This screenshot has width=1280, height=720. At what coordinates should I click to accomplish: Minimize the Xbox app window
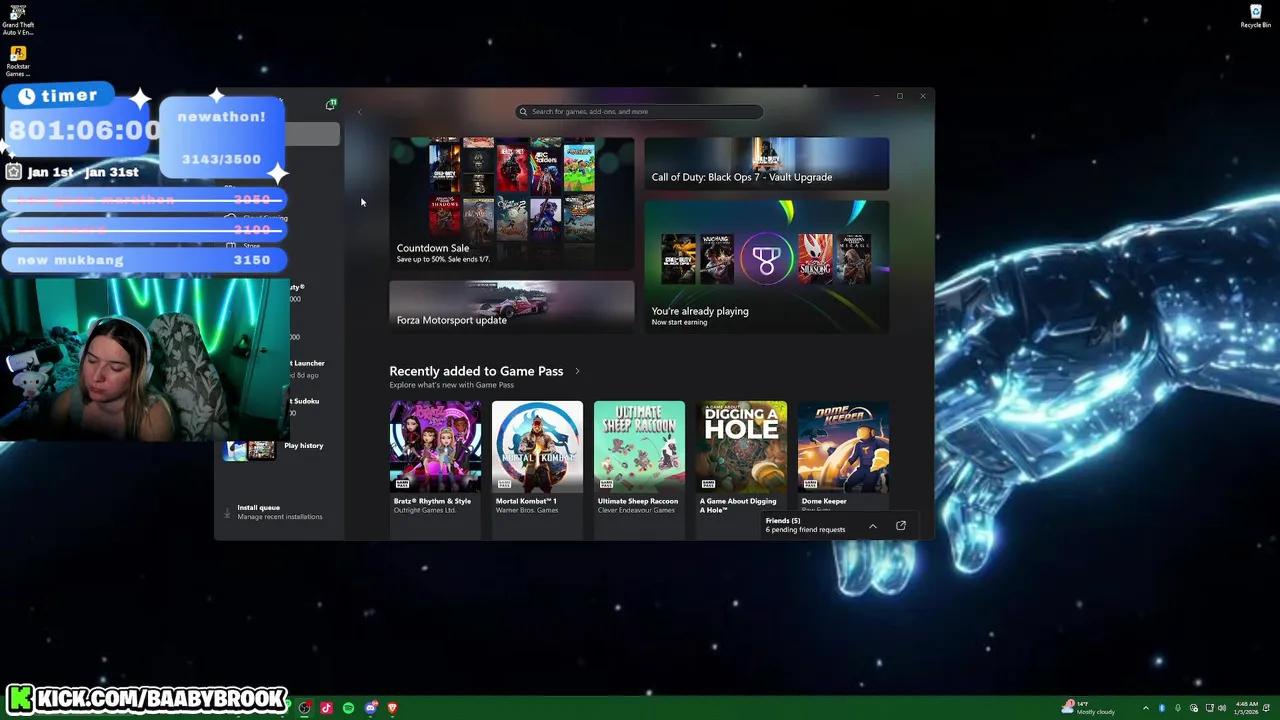[876, 96]
